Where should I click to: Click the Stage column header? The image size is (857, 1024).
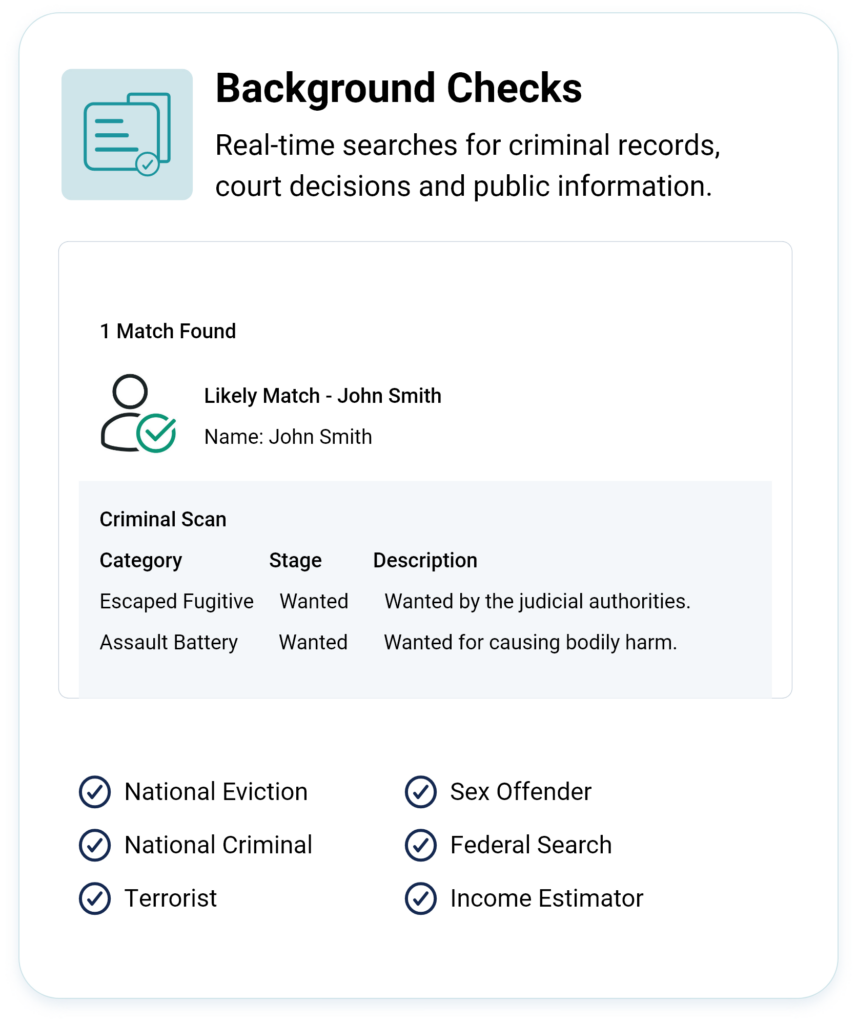pyautogui.click(x=295, y=560)
